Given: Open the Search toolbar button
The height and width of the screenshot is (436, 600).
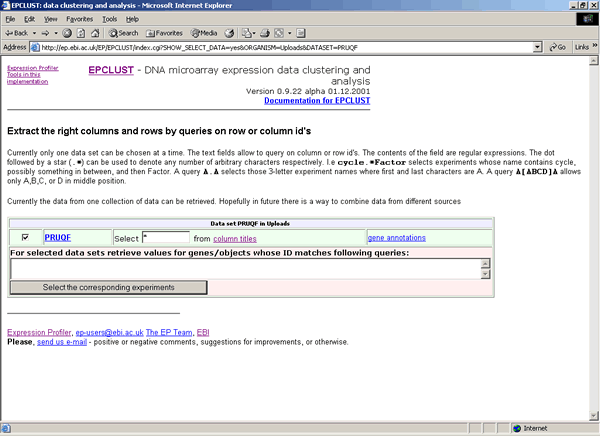Looking at the screenshot, I should [123, 33].
